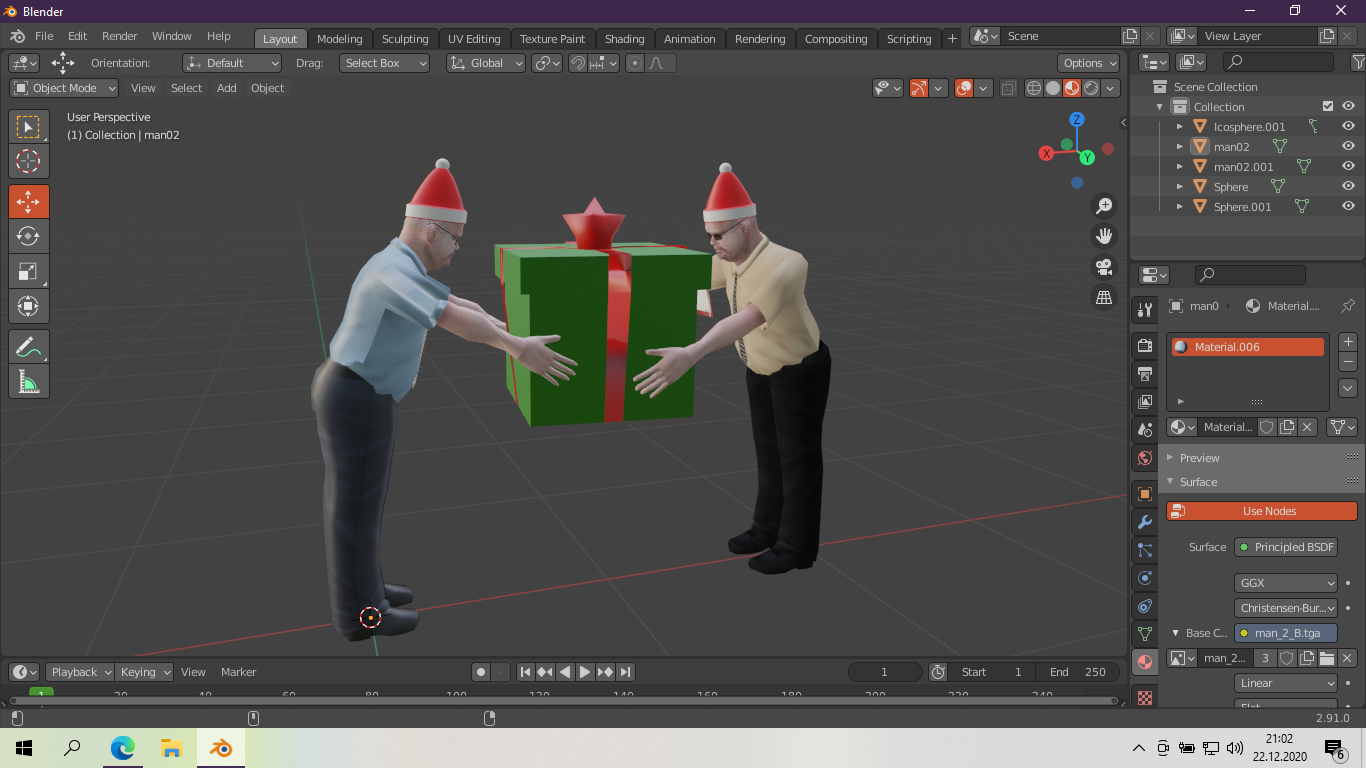Select the Rotate tool in toolbar
Screen dimensions: 1366x768
click(28, 236)
